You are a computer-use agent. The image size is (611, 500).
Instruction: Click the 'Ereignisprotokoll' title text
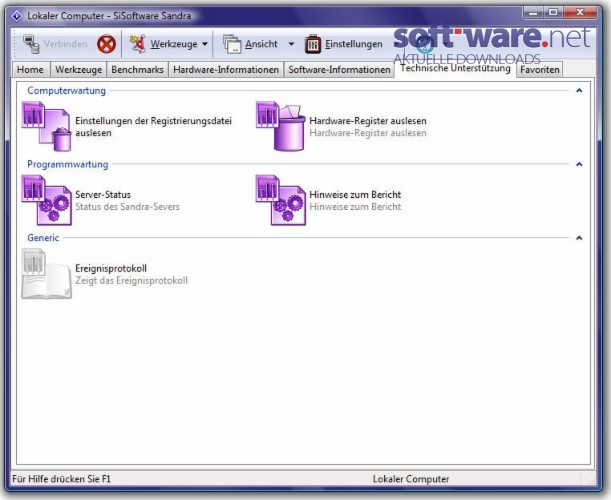tap(111, 269)
